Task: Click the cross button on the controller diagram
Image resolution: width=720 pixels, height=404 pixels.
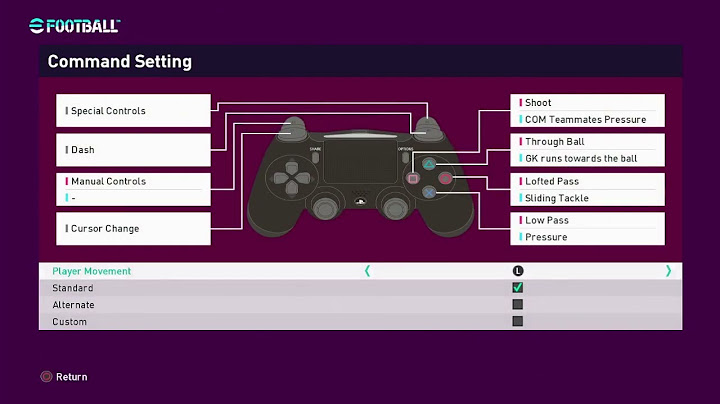Action: [x=429, y=193]
